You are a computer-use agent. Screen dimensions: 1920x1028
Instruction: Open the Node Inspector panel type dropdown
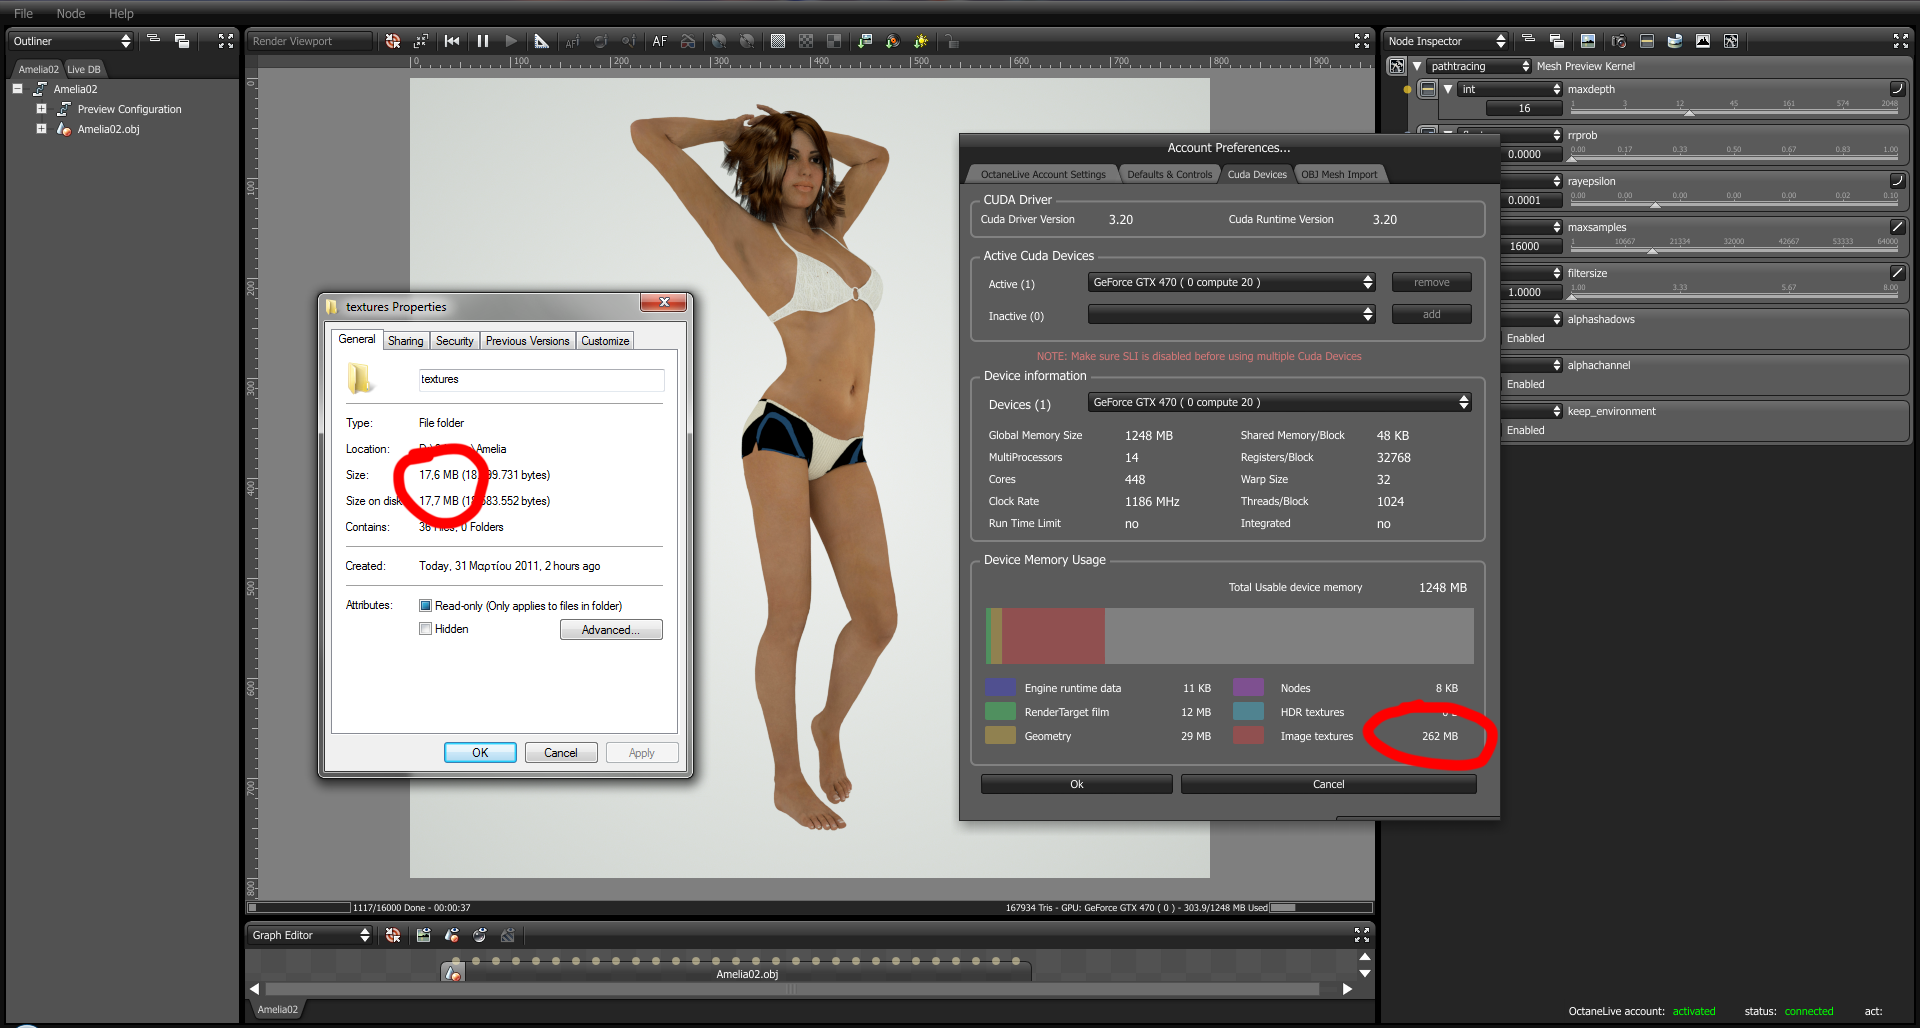click(1446, 41)
